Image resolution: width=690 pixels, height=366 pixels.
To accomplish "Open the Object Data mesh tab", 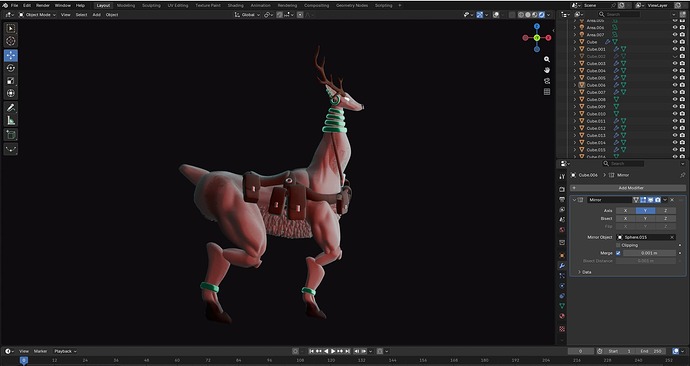I will click(x=562, y=306).
